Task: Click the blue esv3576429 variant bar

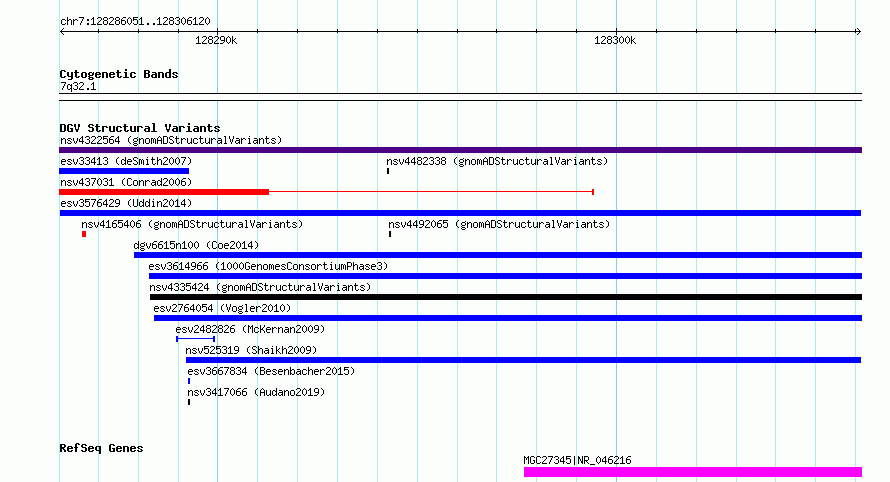Action: 460,213
